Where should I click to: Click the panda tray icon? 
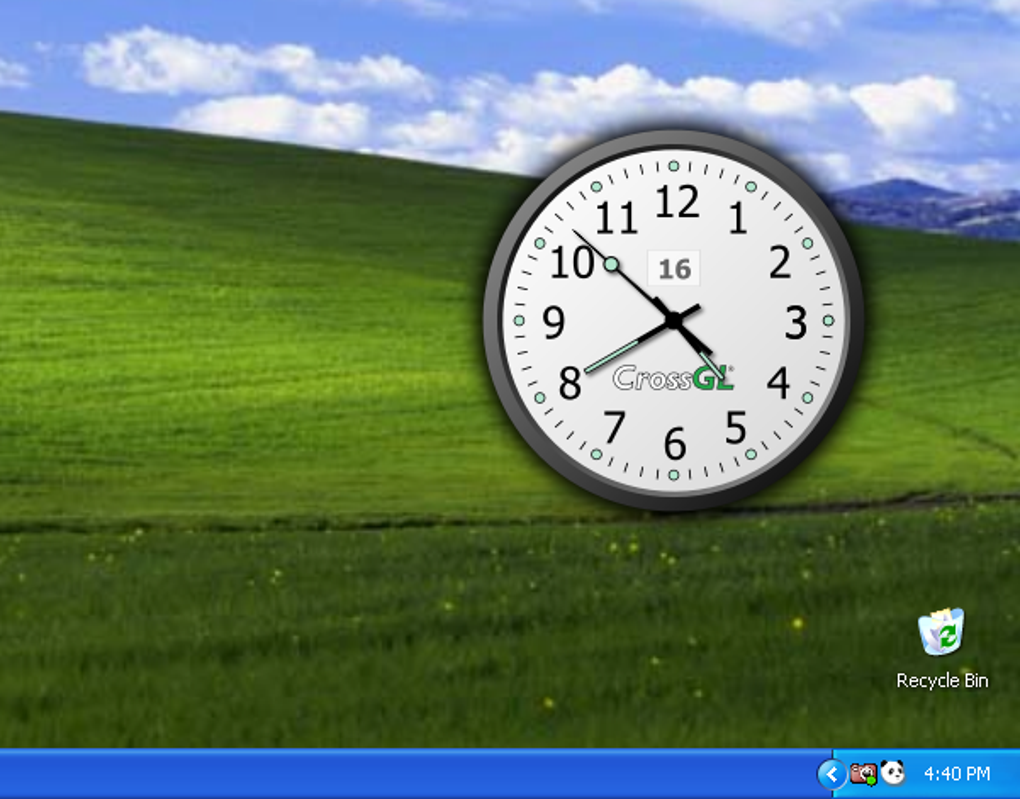(892, 773)
